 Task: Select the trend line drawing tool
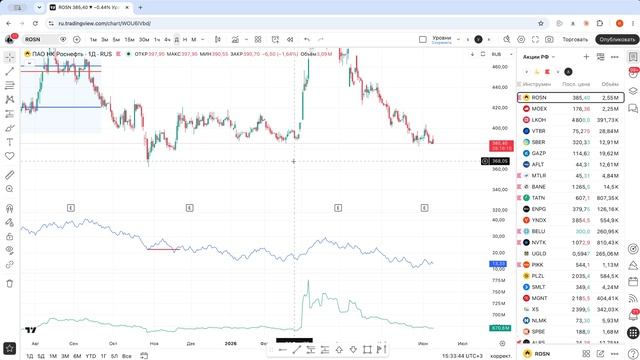9,71
